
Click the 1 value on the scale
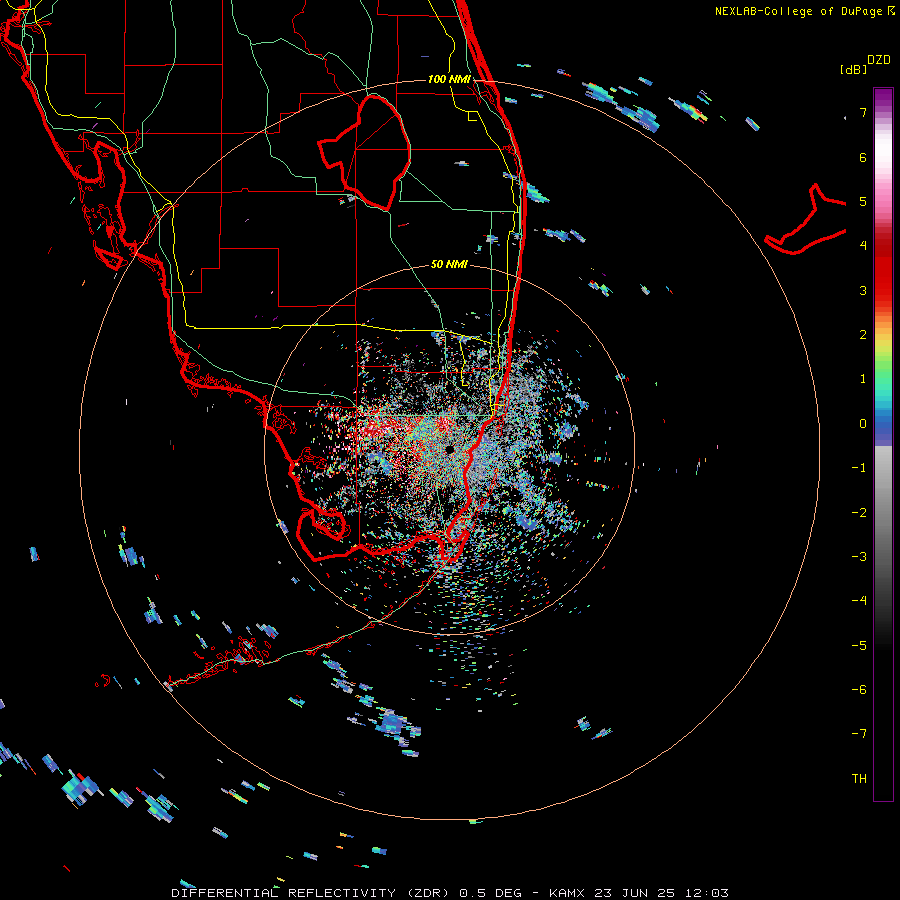pyautogui.click(x=863, y=379)
